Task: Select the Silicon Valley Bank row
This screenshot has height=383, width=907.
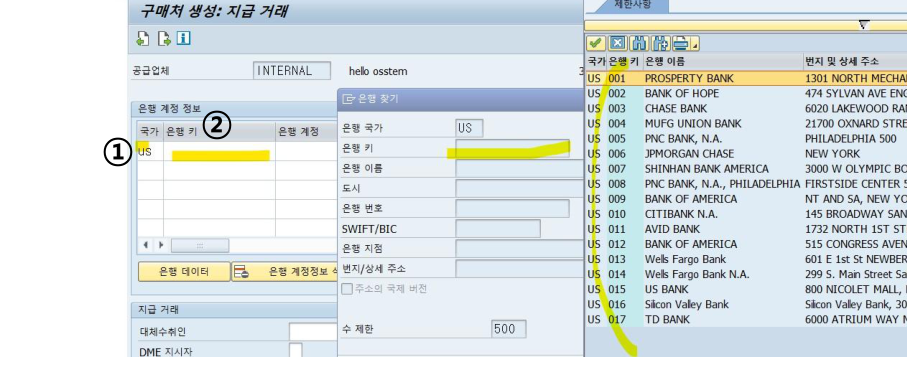Action: pos(746,304)
